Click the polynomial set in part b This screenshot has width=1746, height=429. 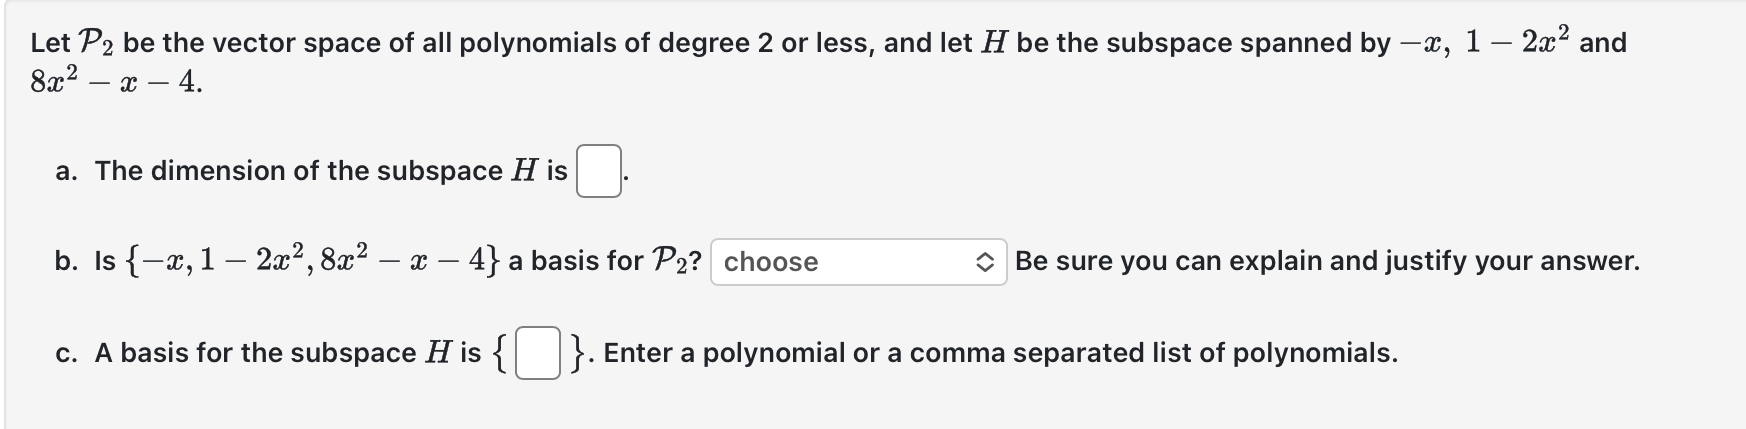313,261
